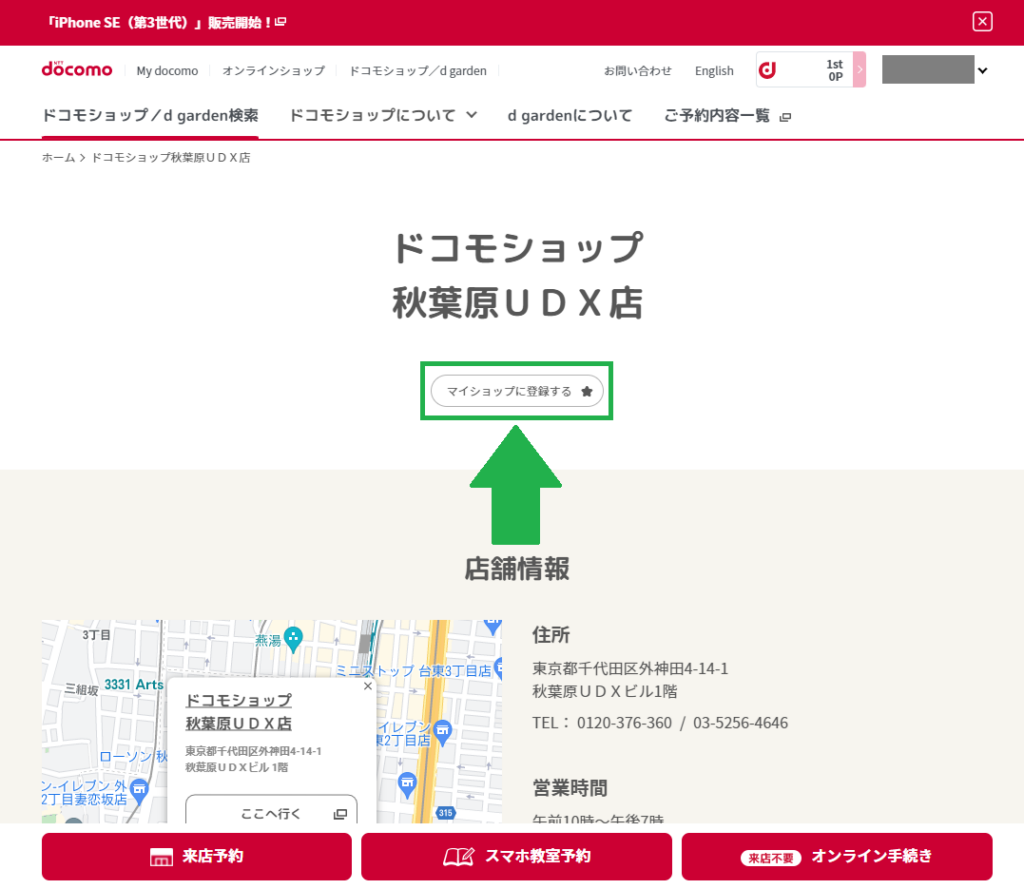The image size is (1024, 889).
Task: Click the phone number 03-5256-4646
Action: pyautogui.click(x=741, y=722)
